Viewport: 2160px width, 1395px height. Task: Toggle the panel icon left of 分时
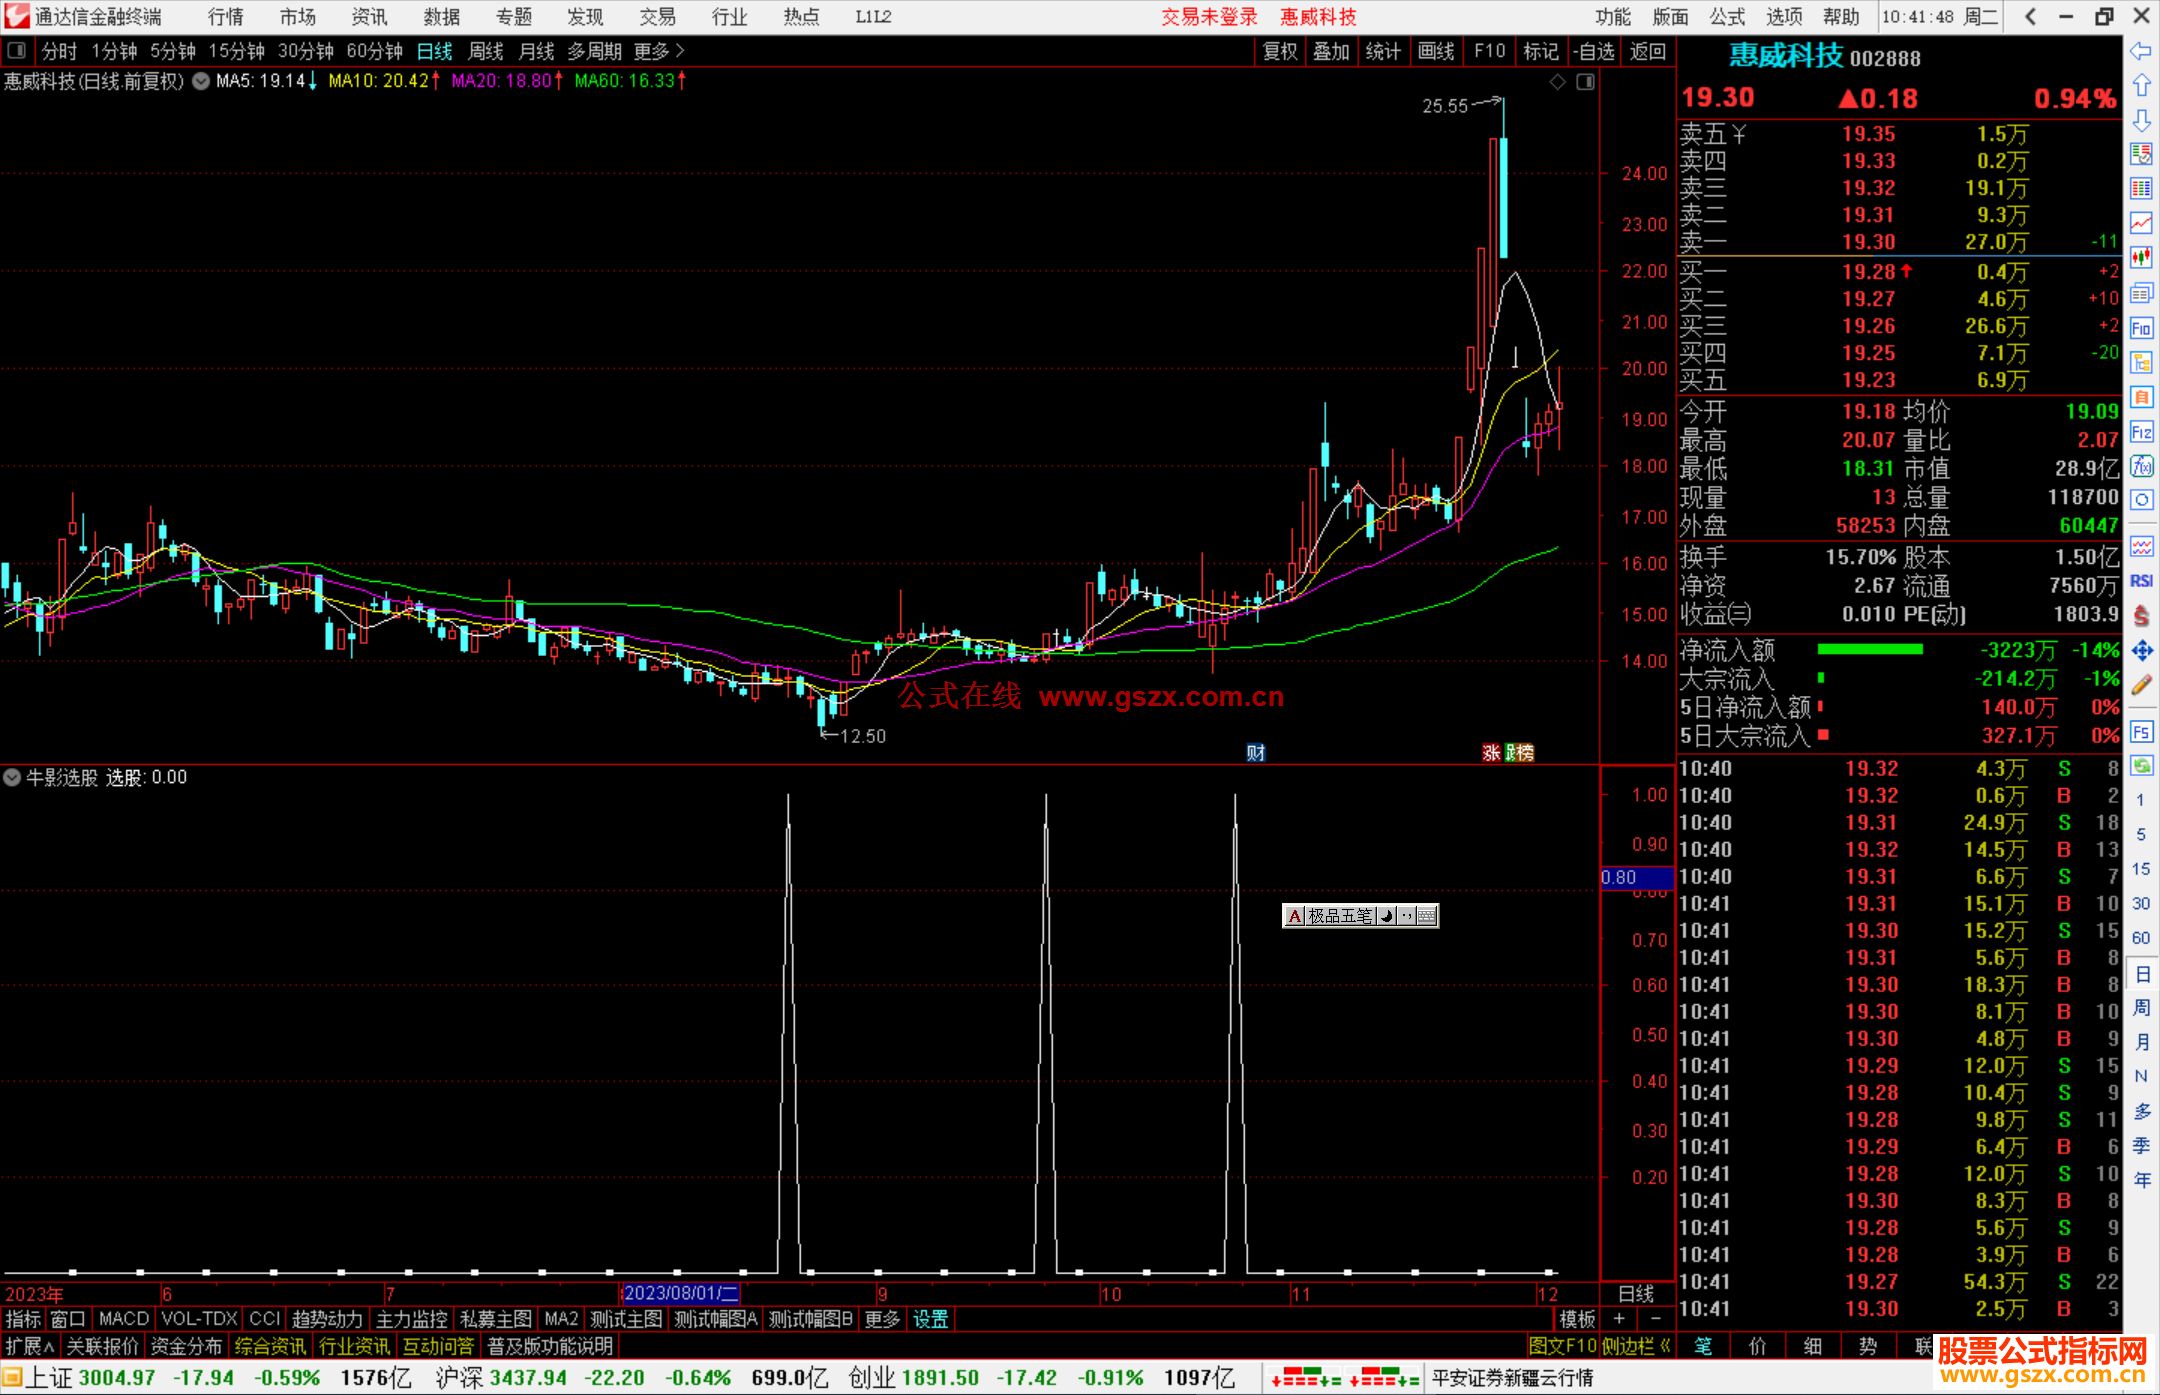pyautogui.click(x=17, y=51)
